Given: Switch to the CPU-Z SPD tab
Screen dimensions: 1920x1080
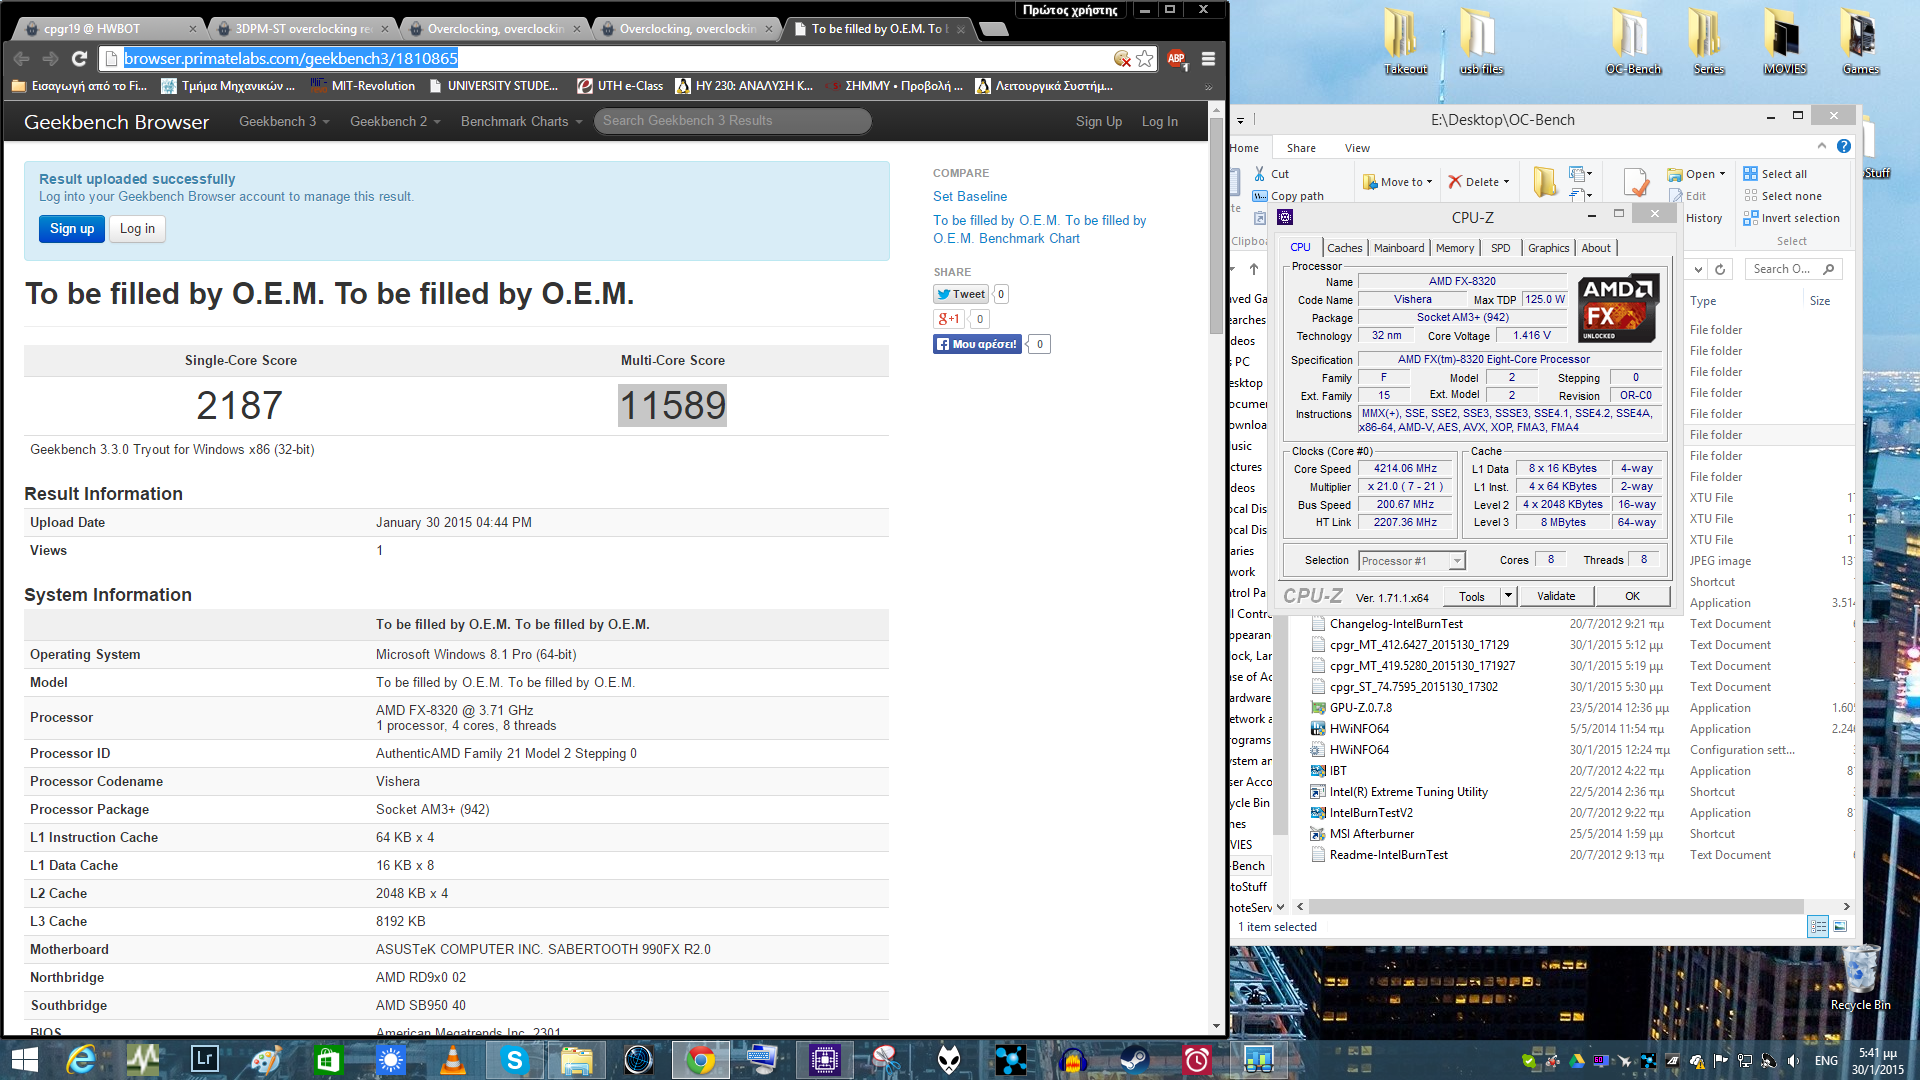Looking at the screenshot, I should (1500, 248).
